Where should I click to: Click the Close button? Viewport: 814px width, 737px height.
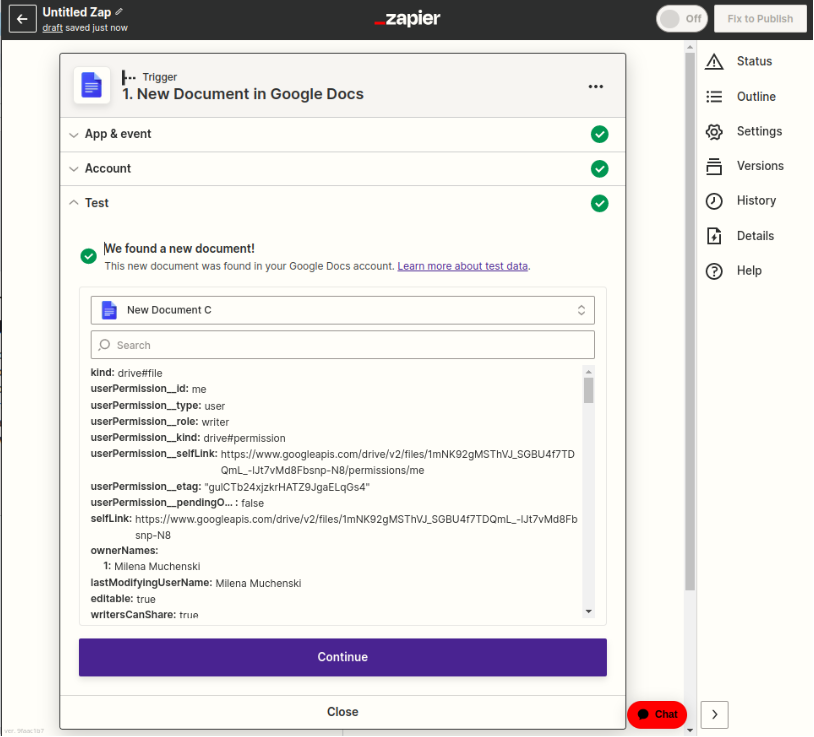343,712
